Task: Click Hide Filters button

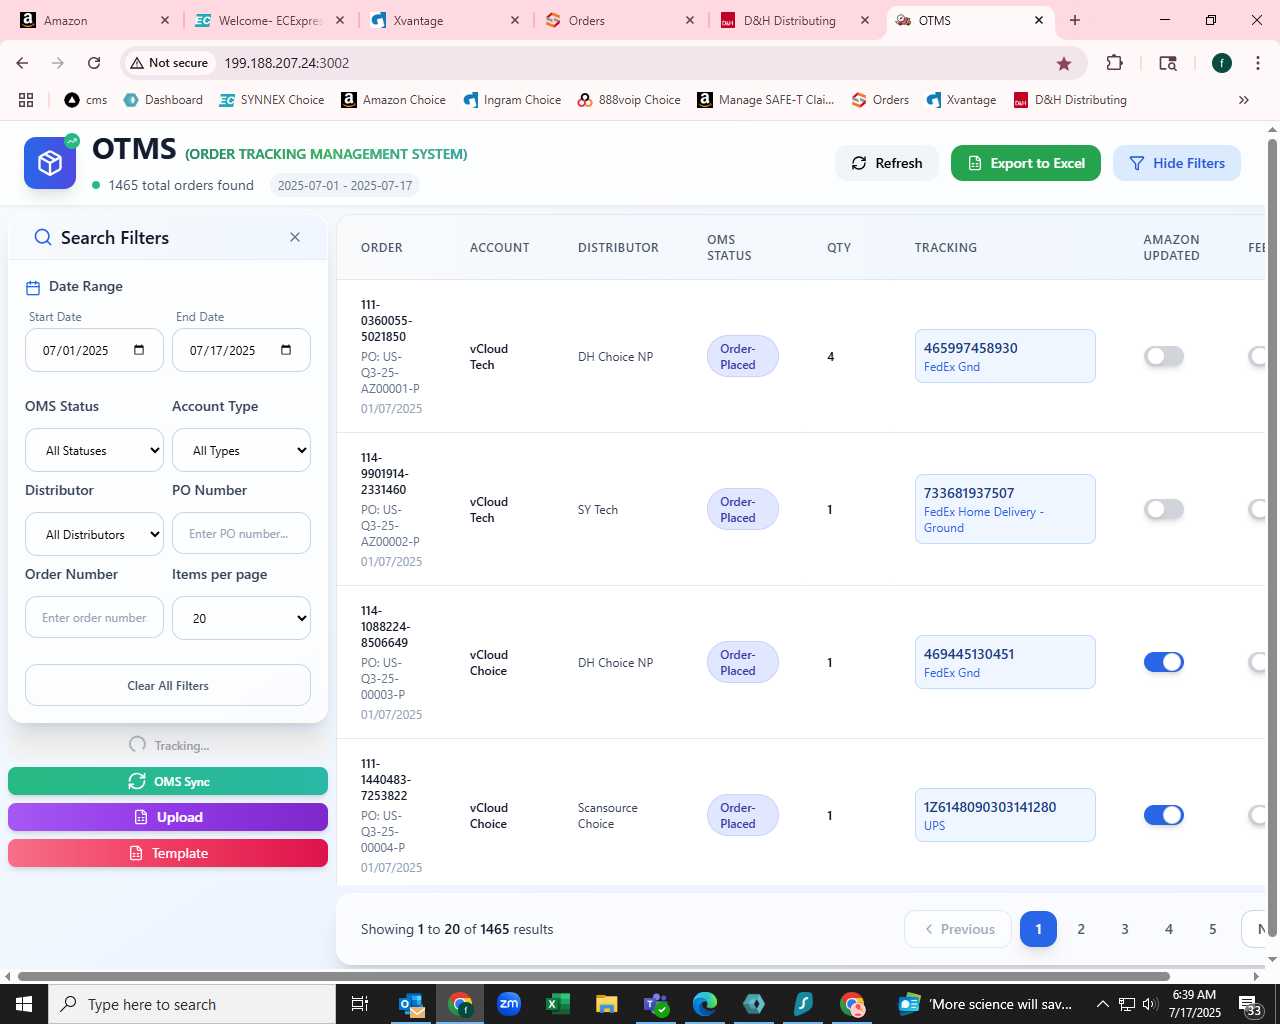Action: (1177, 163)
